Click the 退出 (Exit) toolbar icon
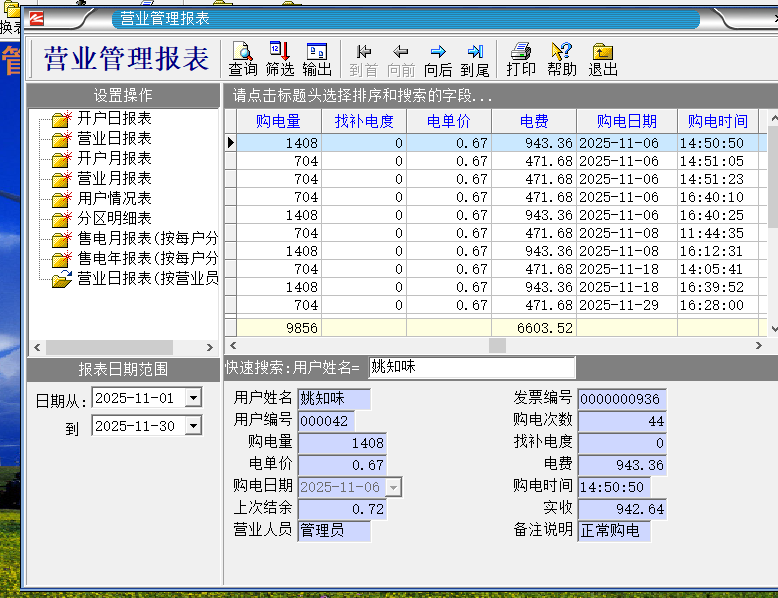Viewport: 778px width, 598px height. pos(603,59)
